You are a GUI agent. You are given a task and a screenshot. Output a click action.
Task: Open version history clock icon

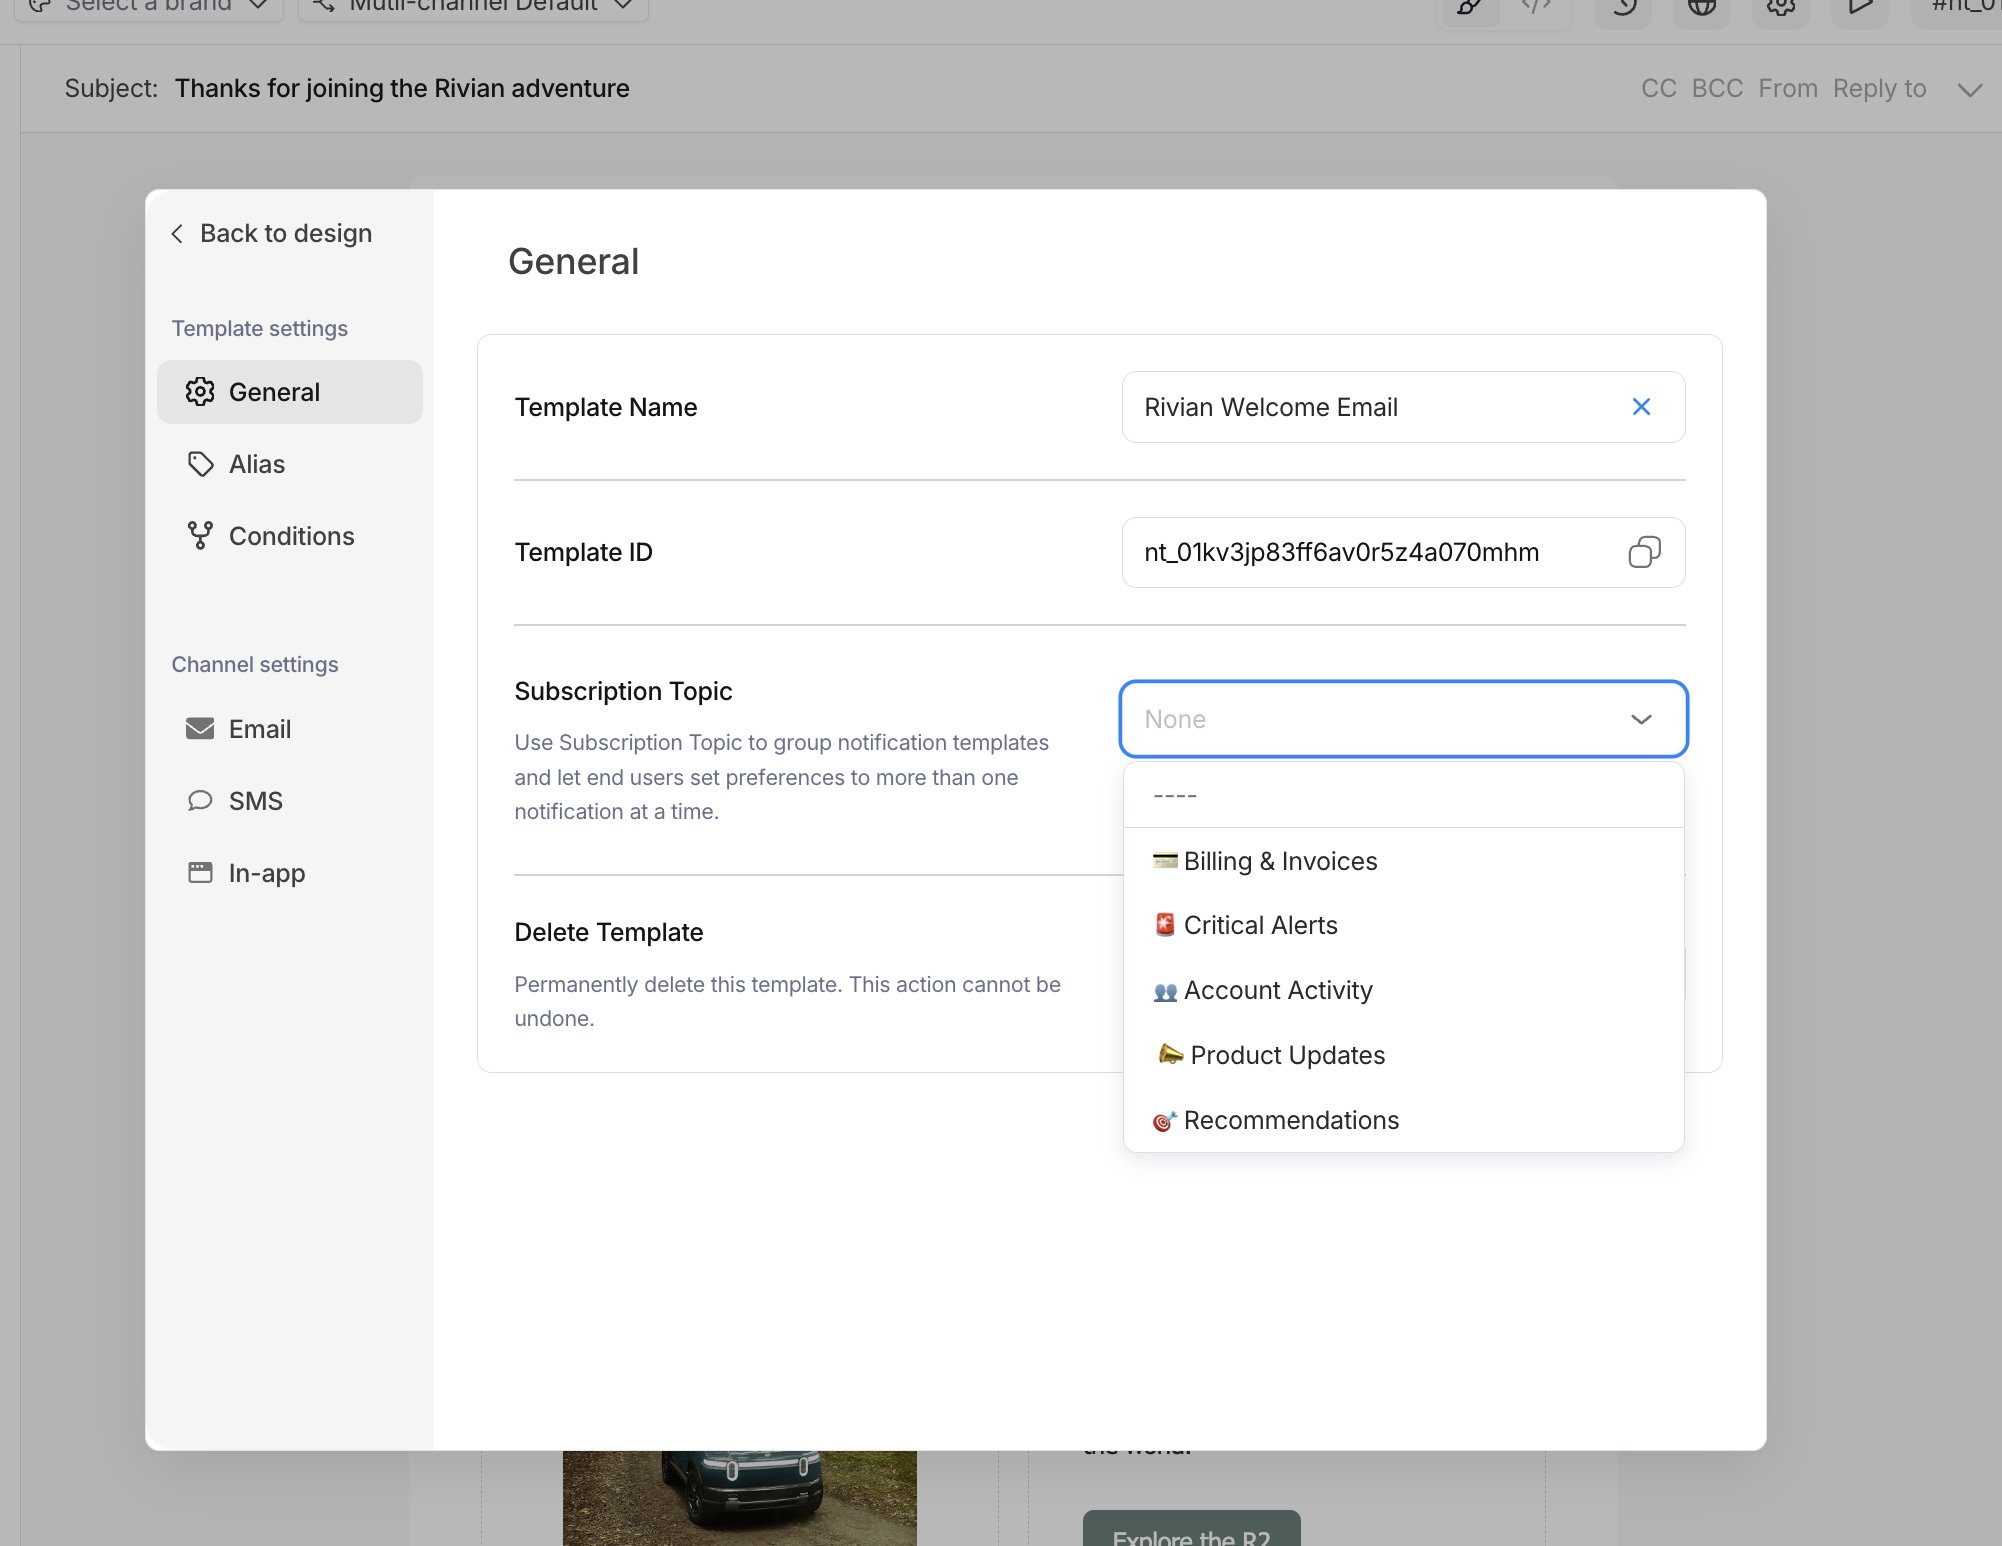point(1624,8)
